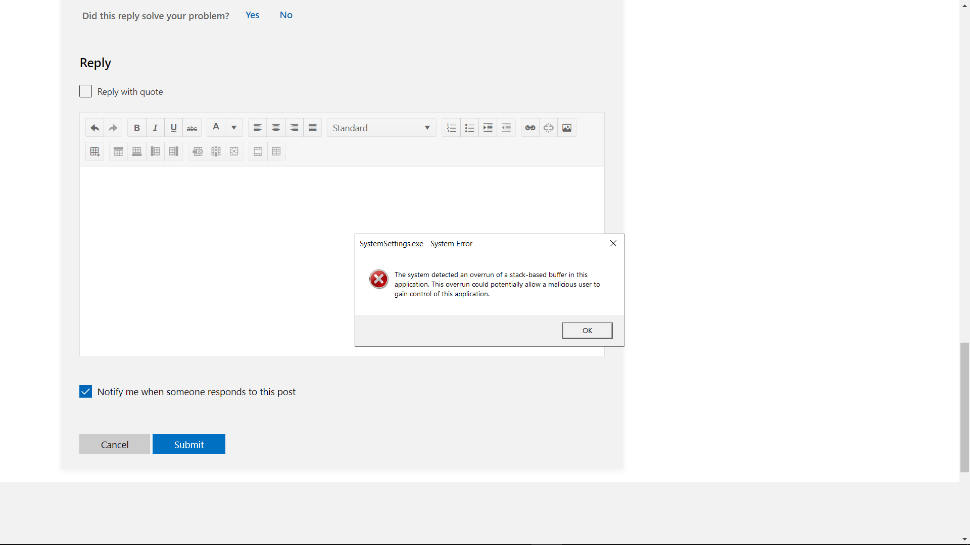
Task: Open the Standard paragraph style dropdown
Action: click(x=382, y=128)
